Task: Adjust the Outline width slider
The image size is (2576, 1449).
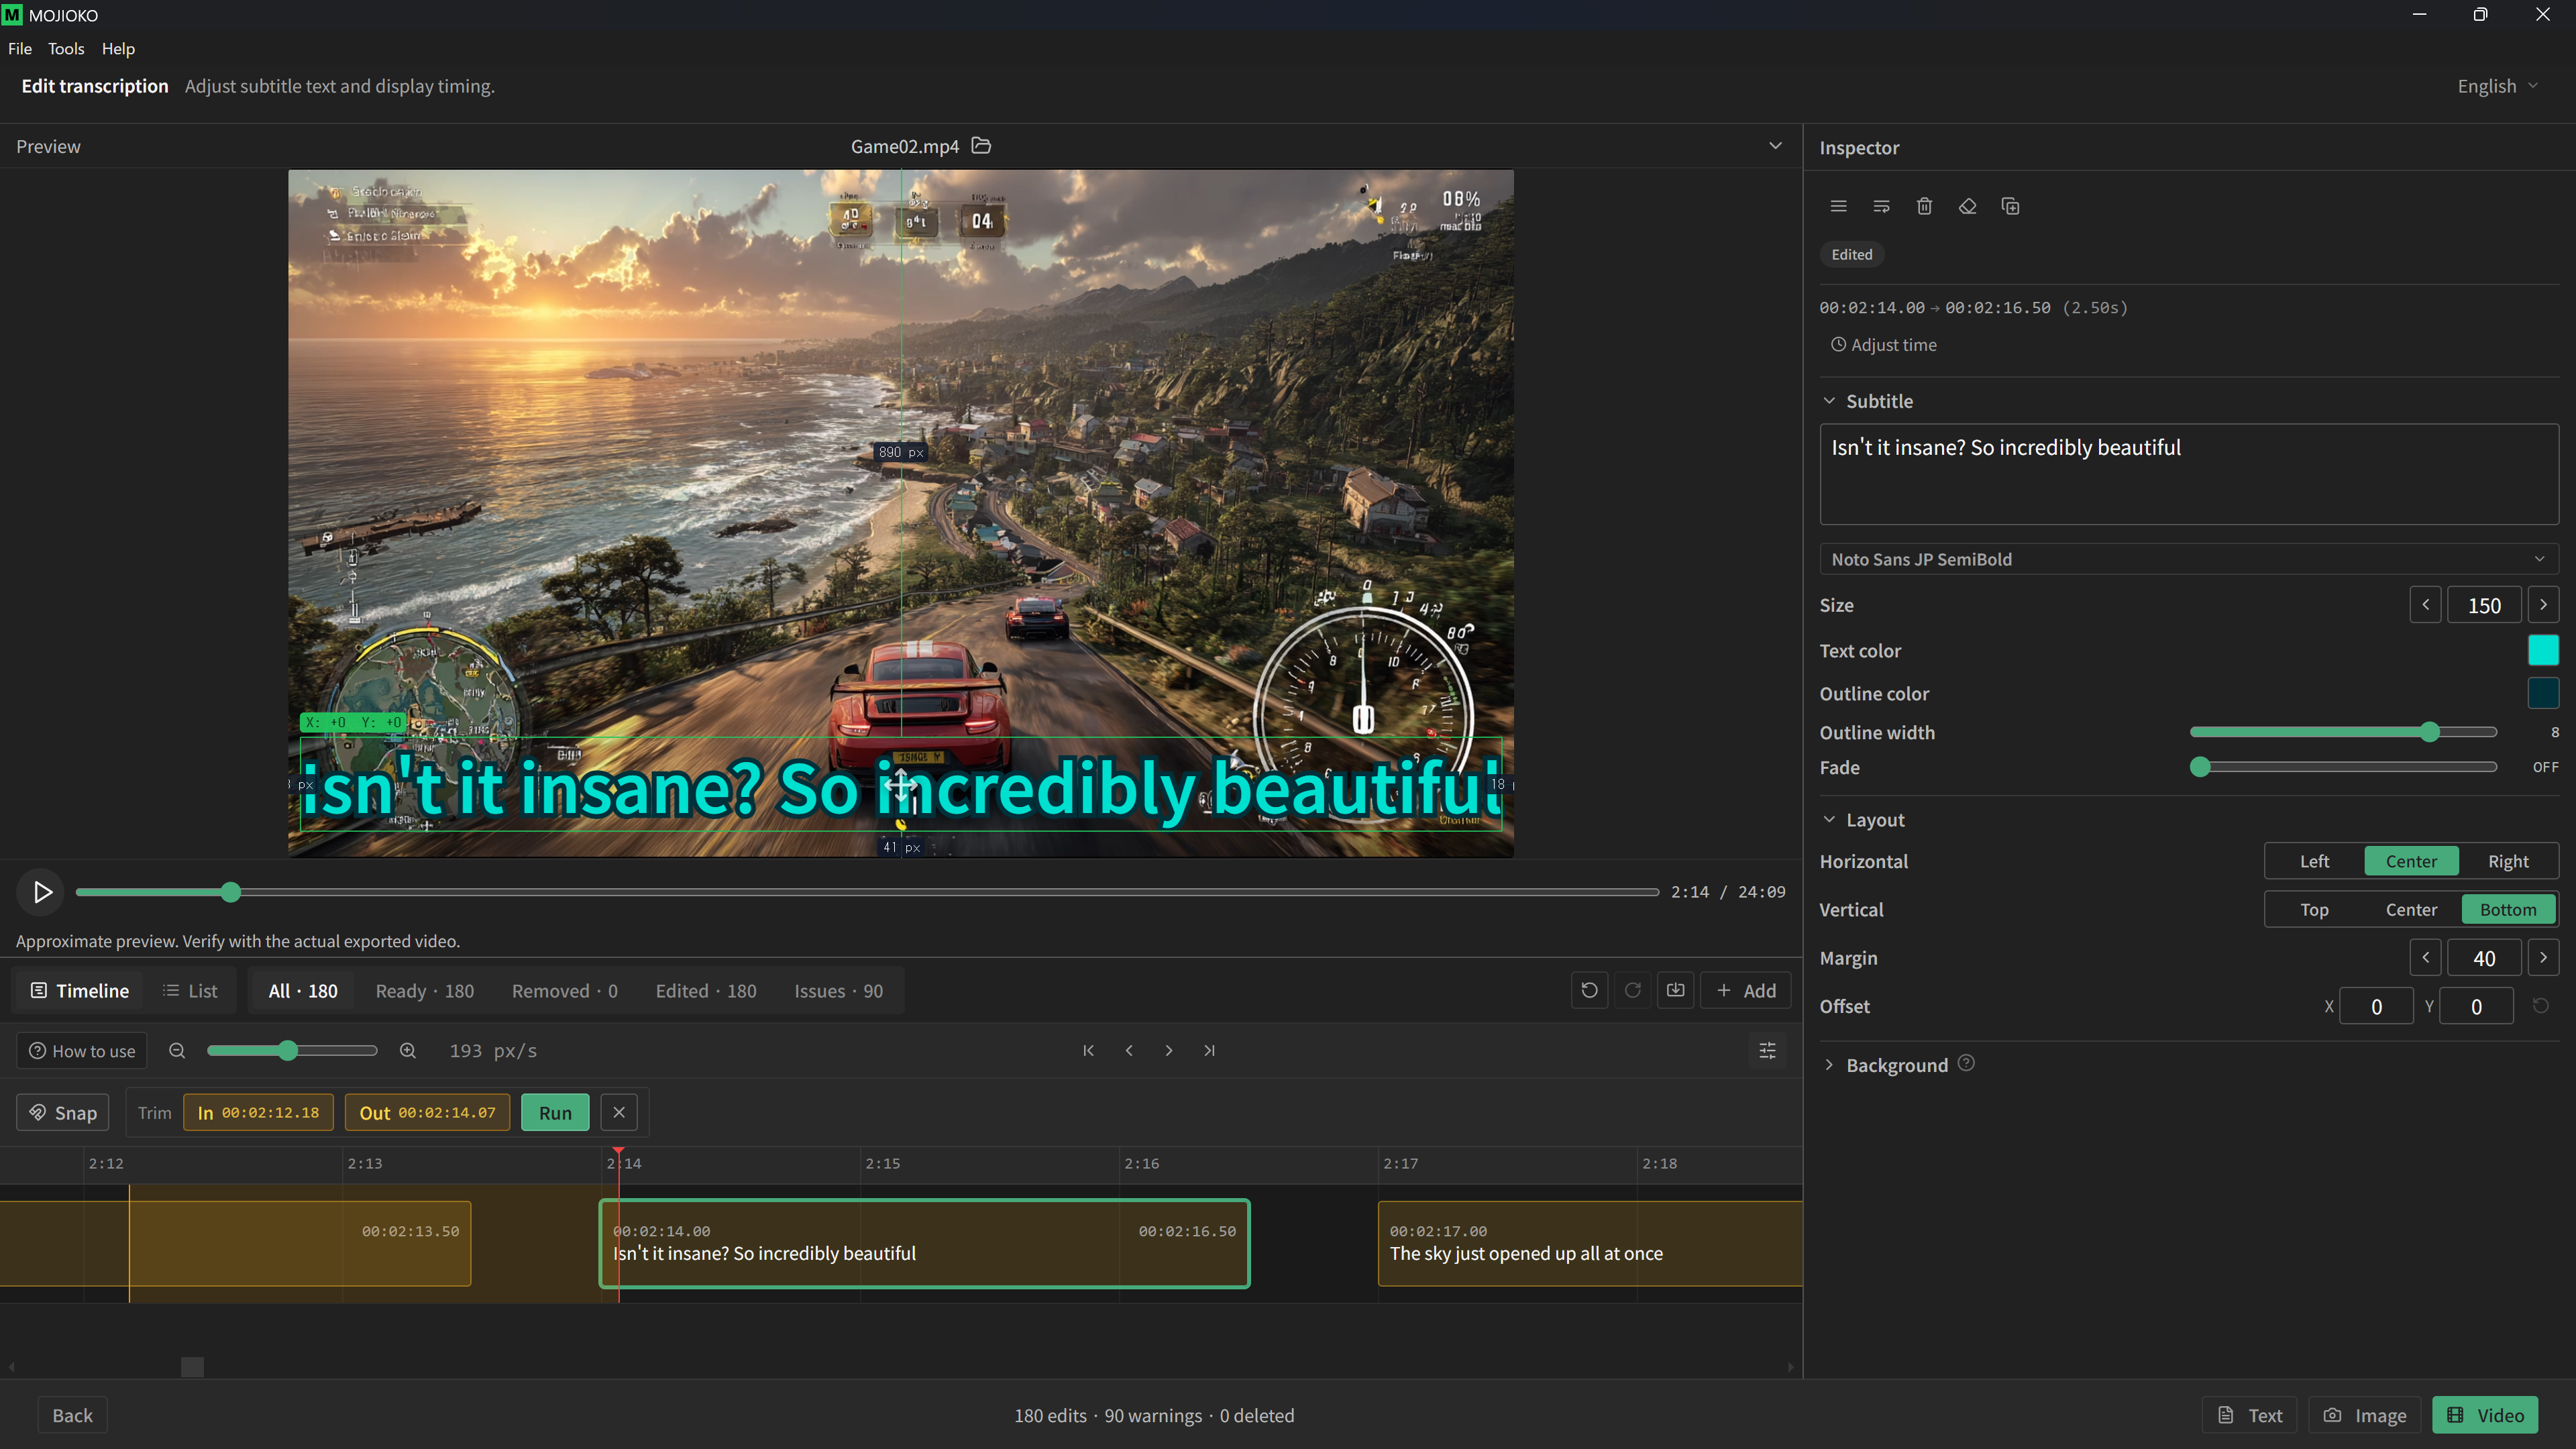Action: [x=2343, y=732]
